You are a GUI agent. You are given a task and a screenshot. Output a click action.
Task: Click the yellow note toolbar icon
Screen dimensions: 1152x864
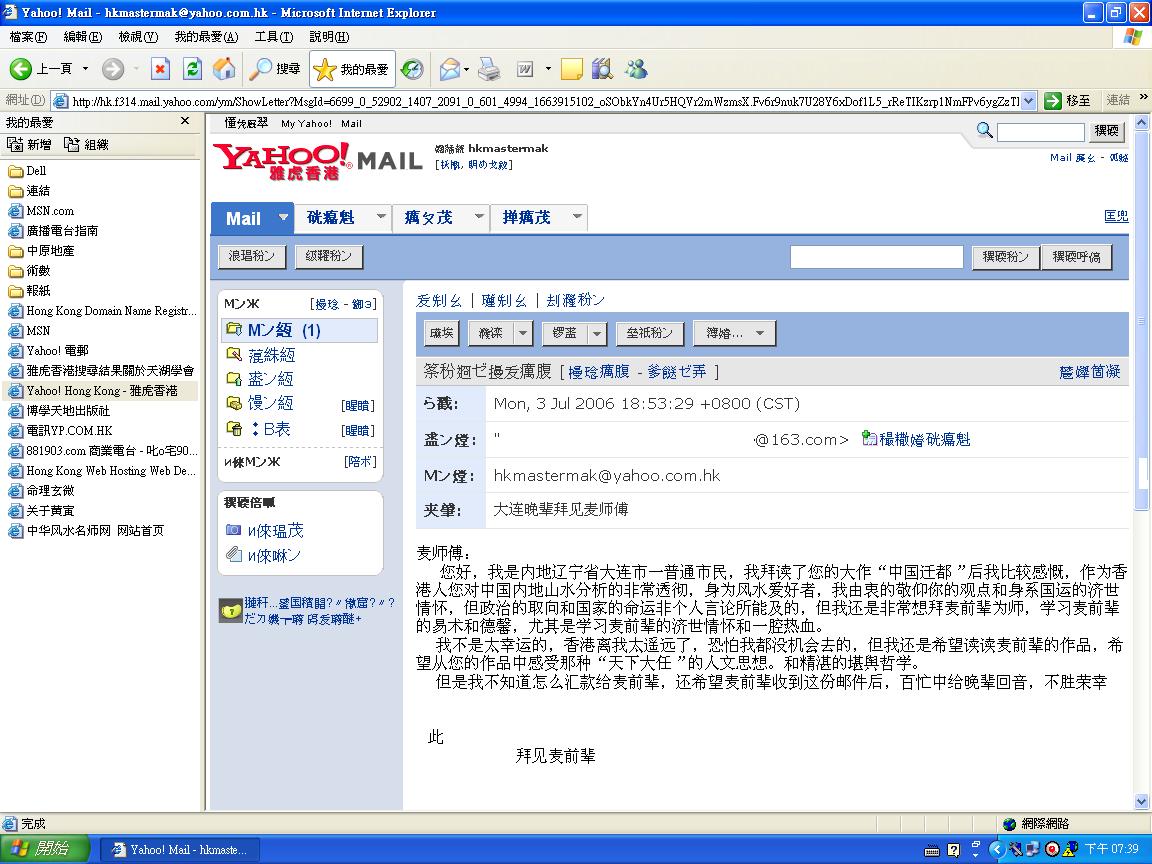(572, 69)
